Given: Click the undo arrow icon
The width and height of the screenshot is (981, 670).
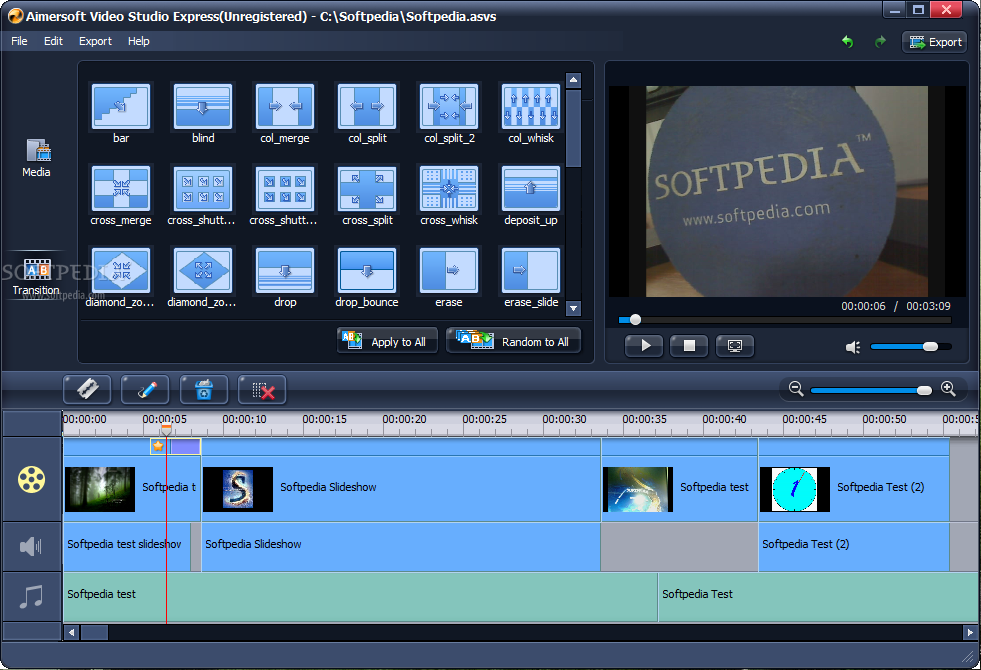Looking at the screenshot, I should point(848,42).
